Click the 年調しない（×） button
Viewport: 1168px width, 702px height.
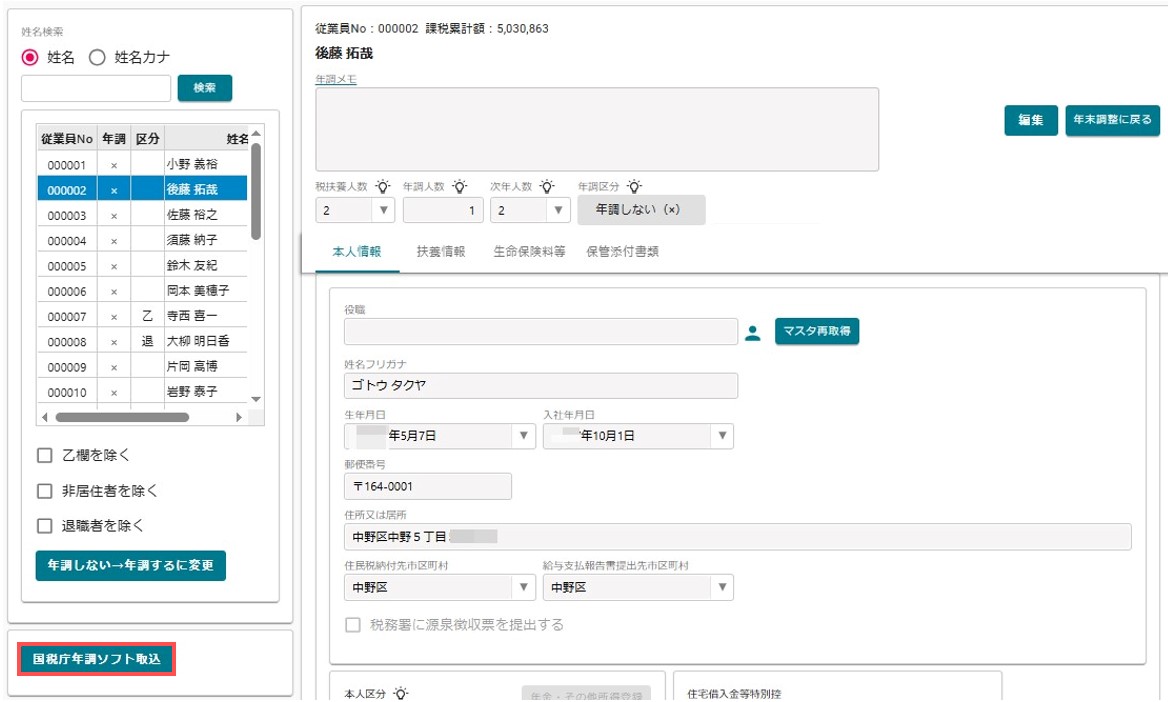tap(641, 210)
